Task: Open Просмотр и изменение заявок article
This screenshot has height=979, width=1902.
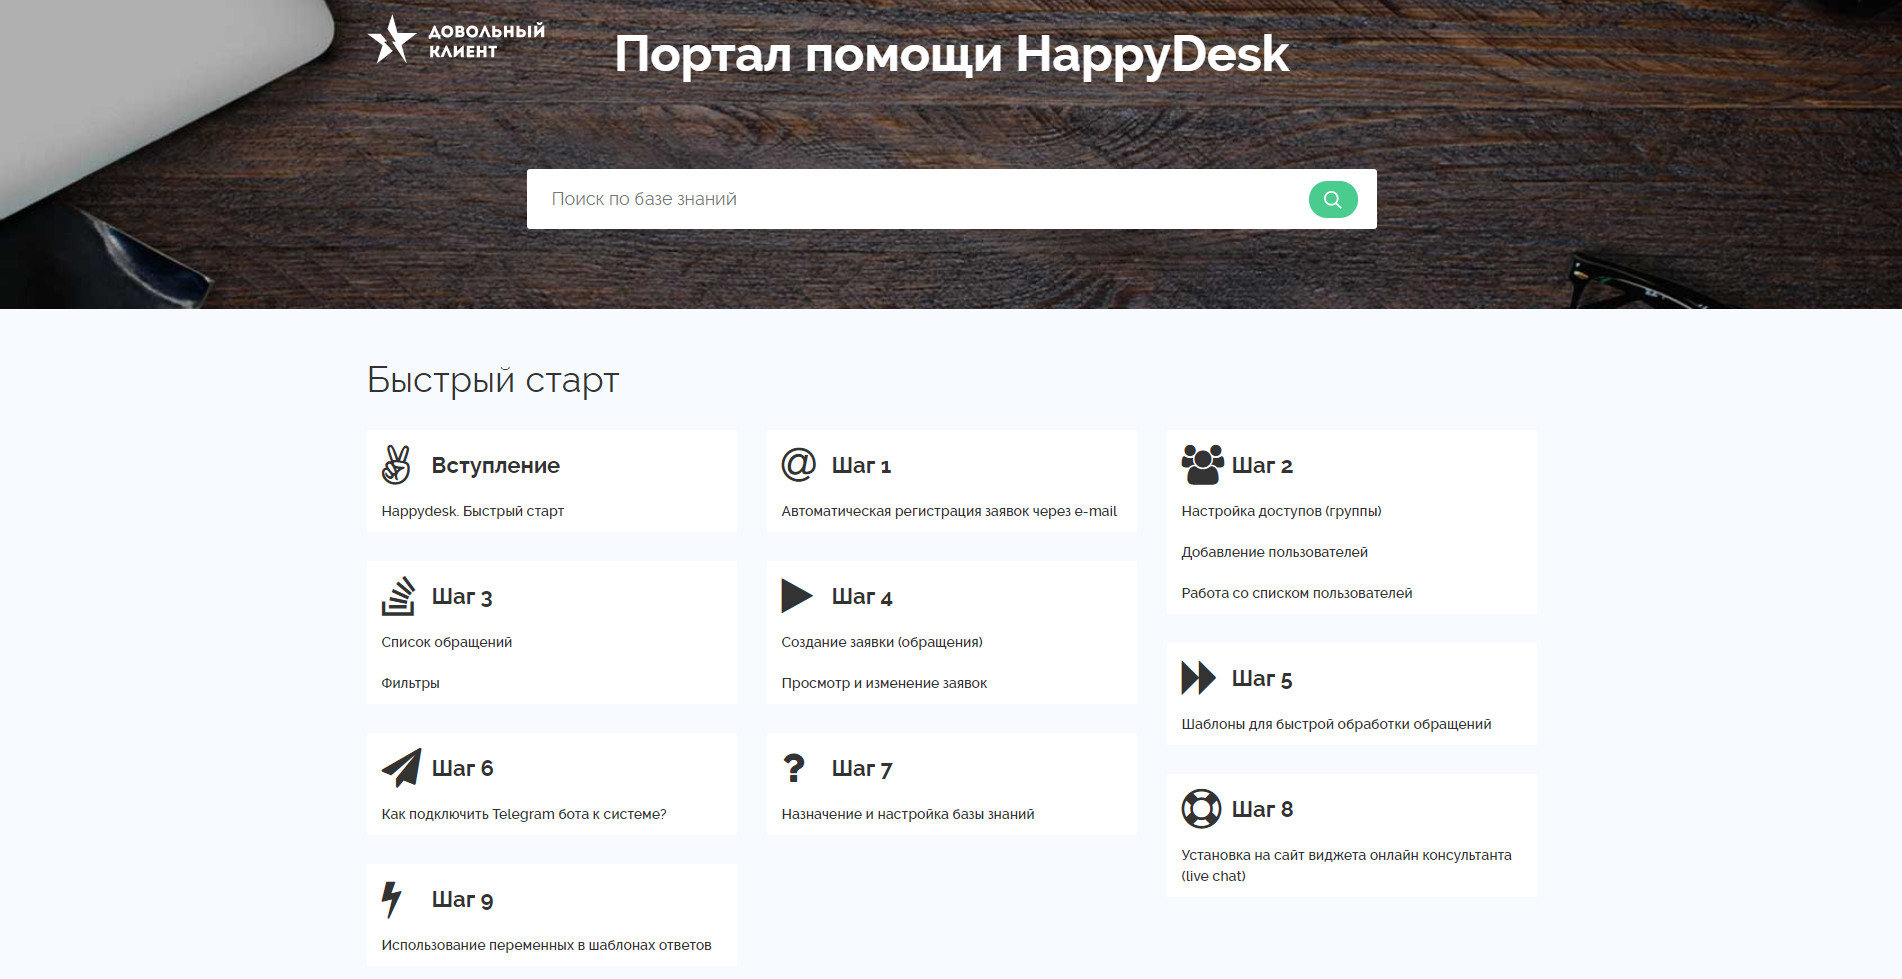Action: pos(884,683)
